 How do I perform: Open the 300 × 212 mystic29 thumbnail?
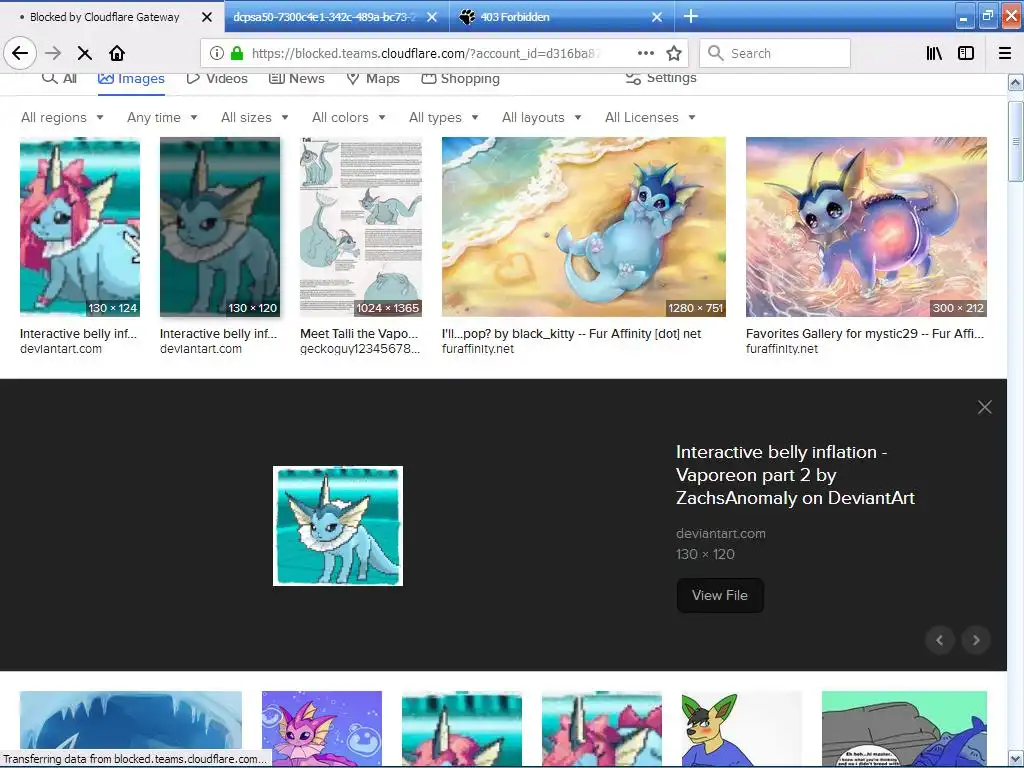pyautogui.click(x=866, y=227)
